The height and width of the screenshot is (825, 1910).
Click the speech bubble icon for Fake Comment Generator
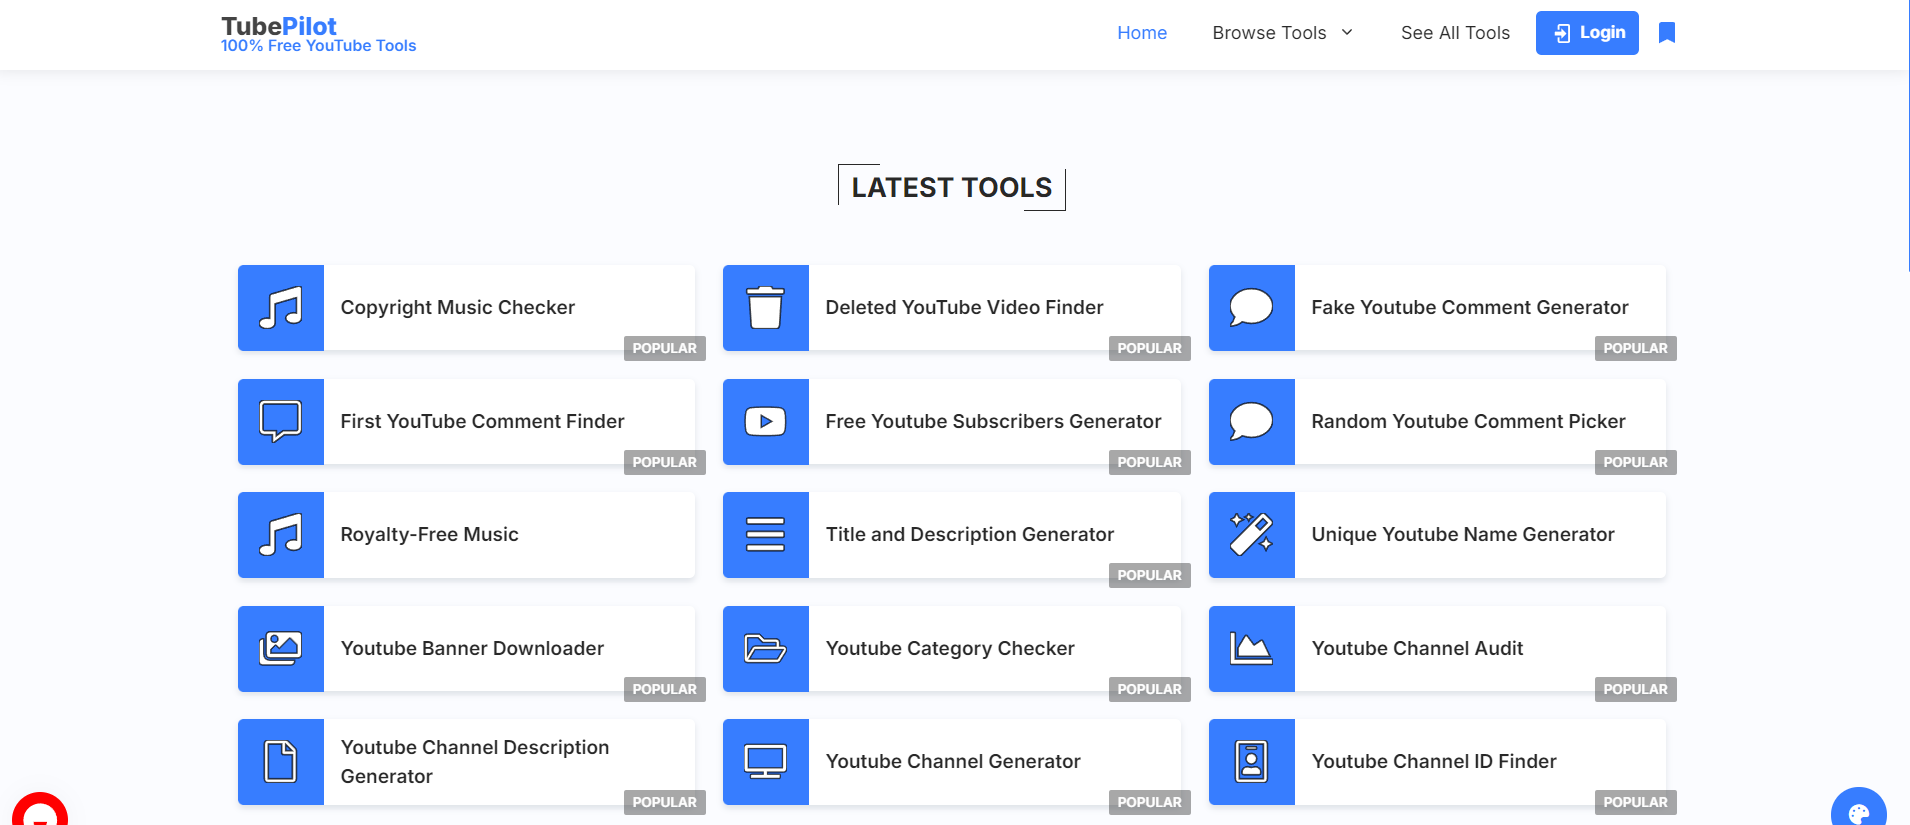point(1251,308)
